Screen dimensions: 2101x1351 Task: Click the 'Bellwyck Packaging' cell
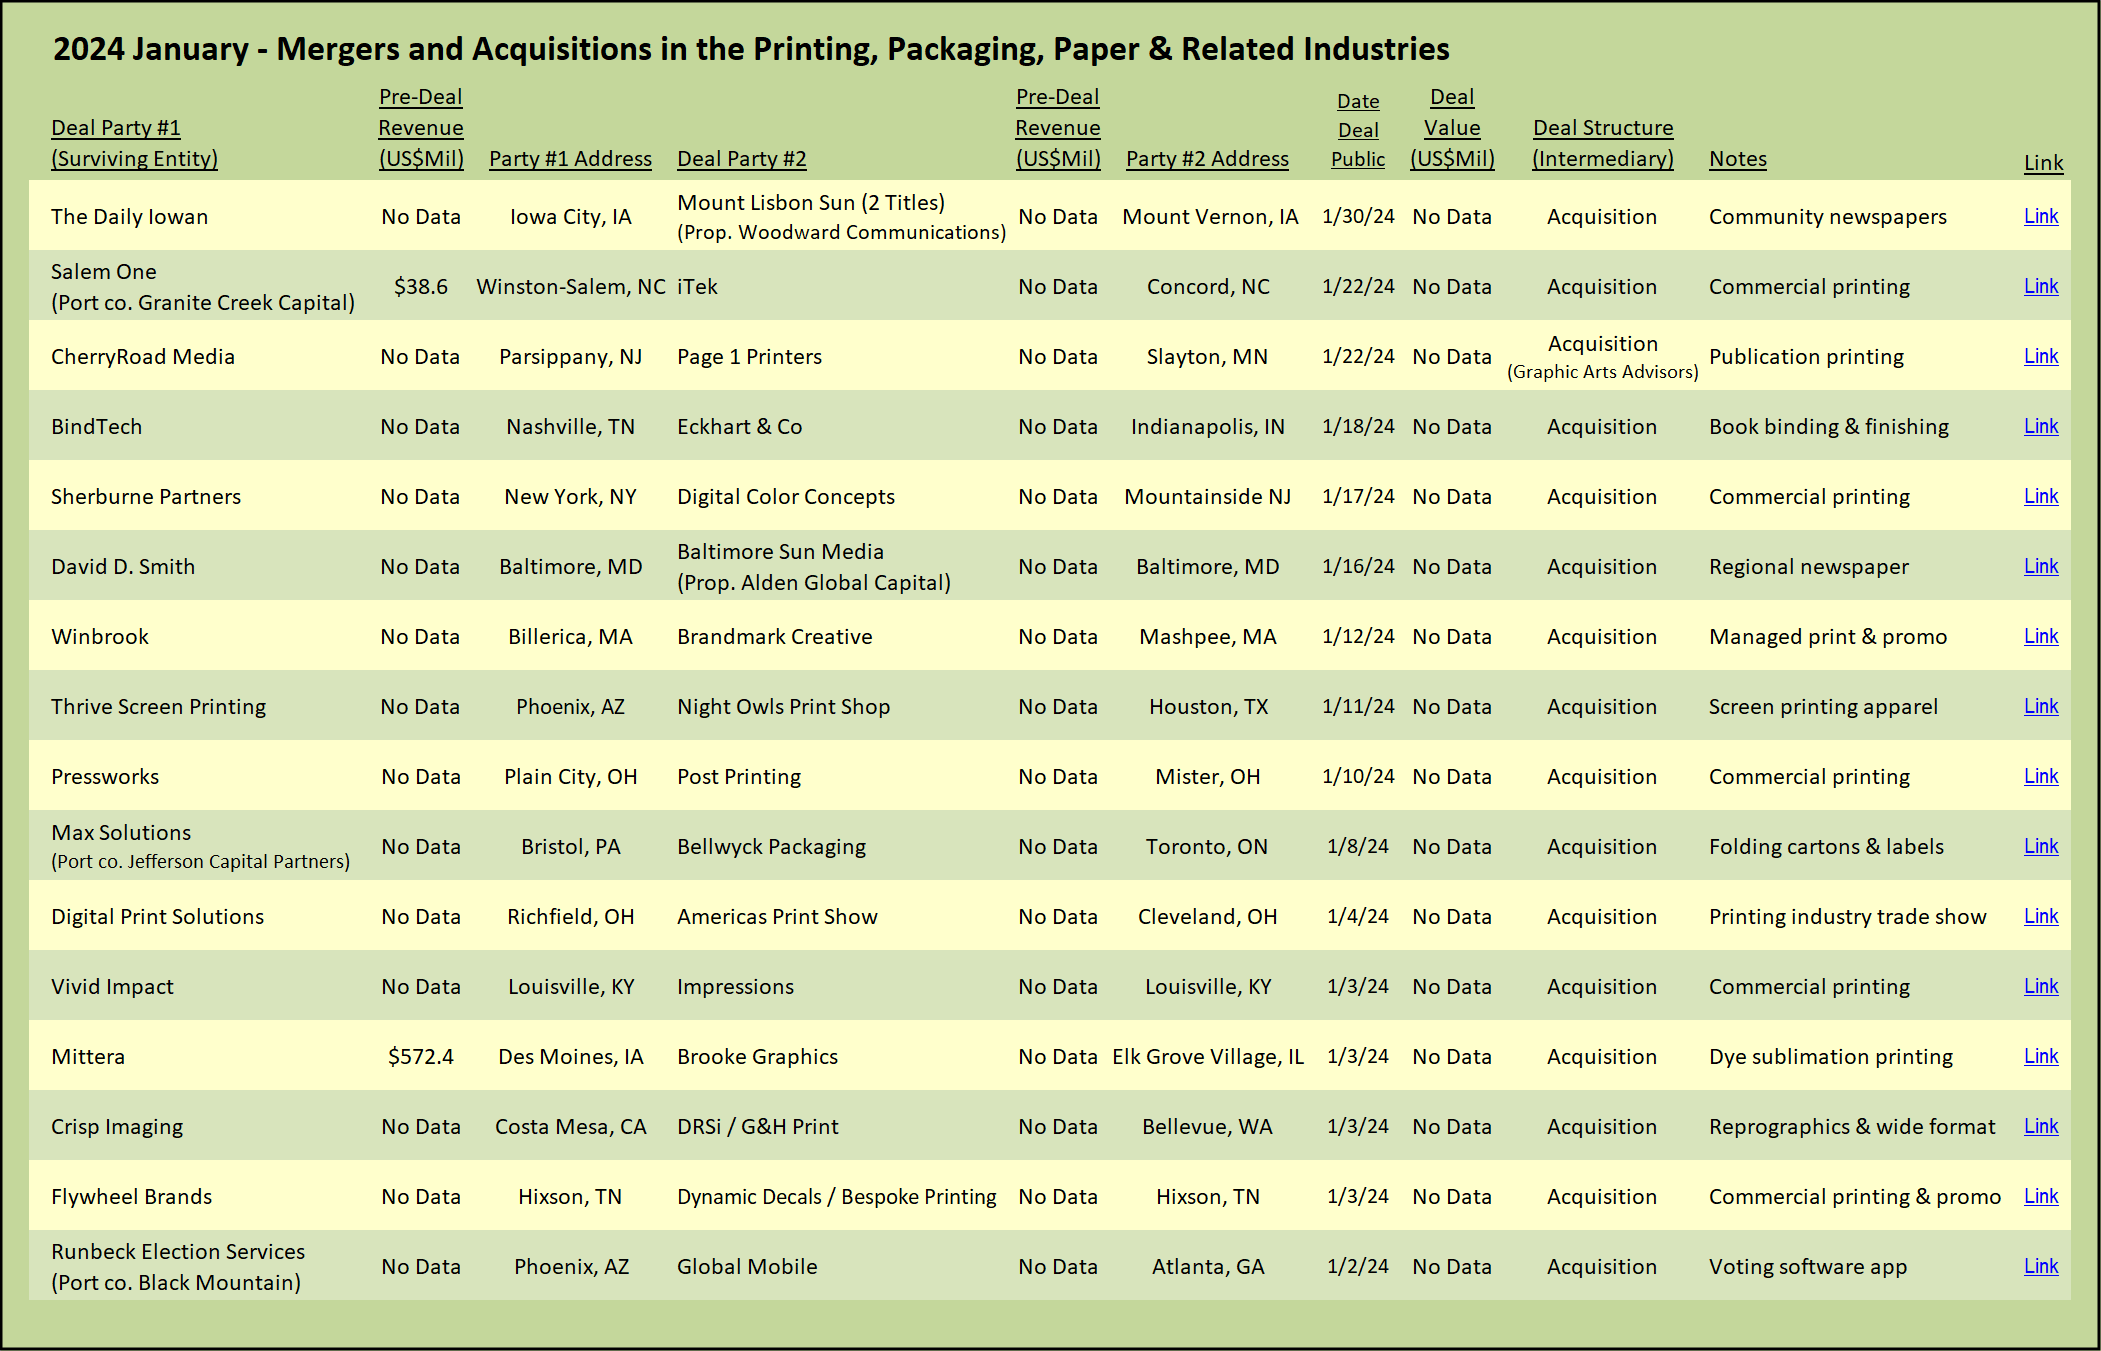coord(771,847)
